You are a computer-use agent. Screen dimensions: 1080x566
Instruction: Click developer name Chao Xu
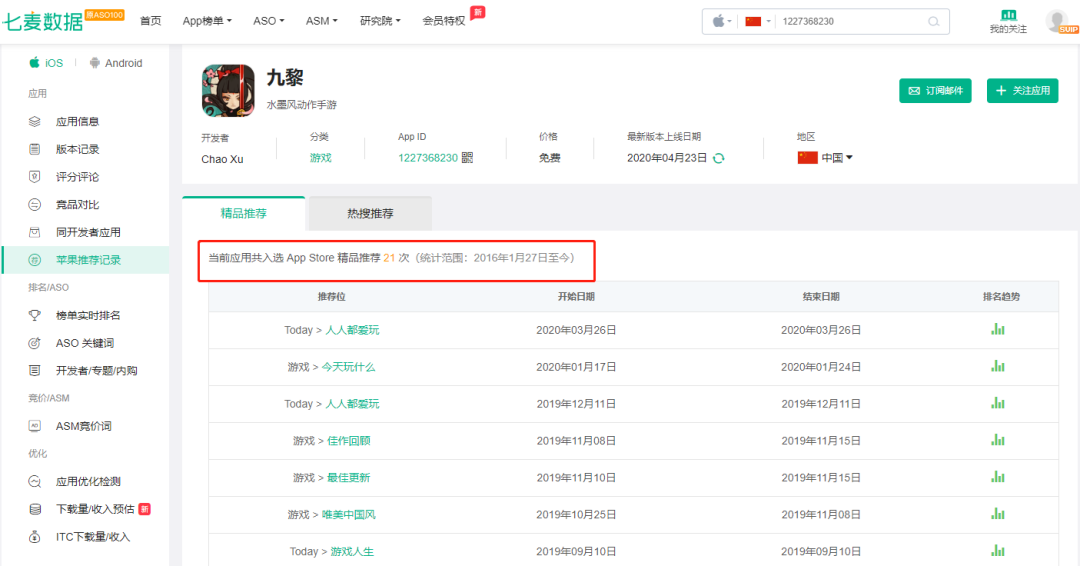(x=222, y=159)
